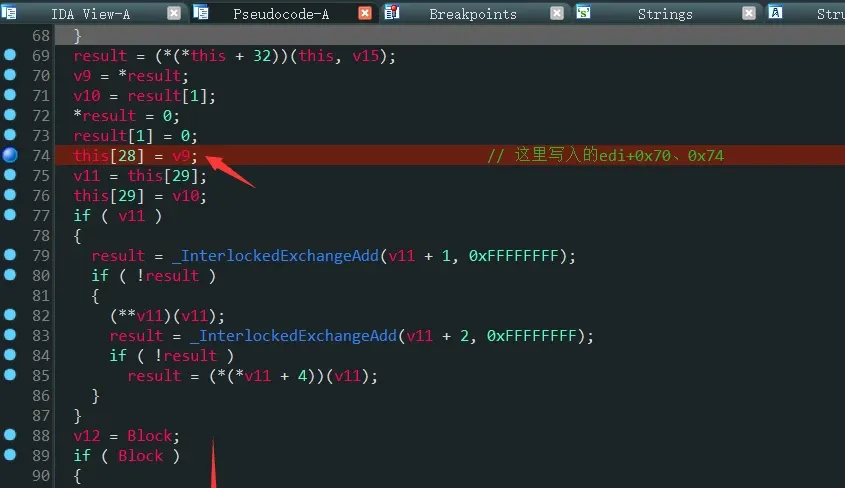
Task: Click '(*(*v11 + 4))(v11)' on line 85
Action: (289, 375)
